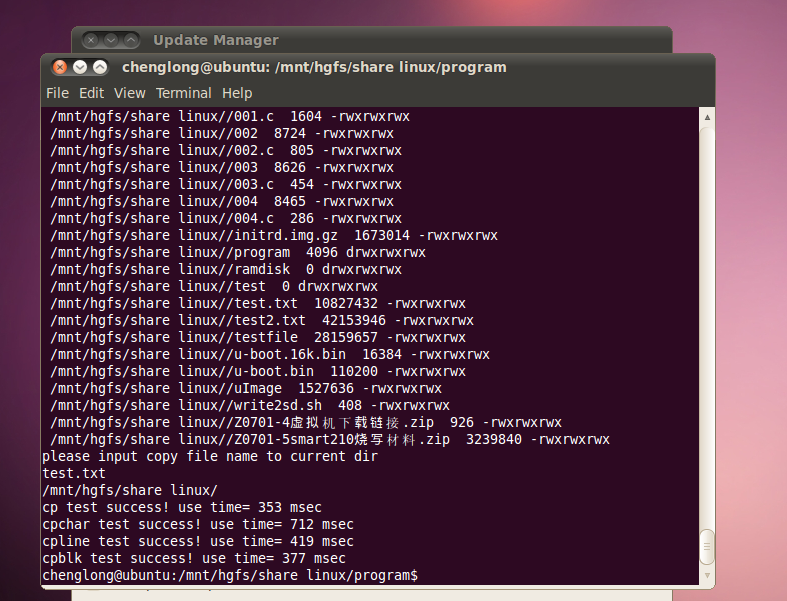Close the chenglong@ubuntu terminal window
The width and height of the screenshot is (787, 601).
pyautogui.click(x=60, y=67)
